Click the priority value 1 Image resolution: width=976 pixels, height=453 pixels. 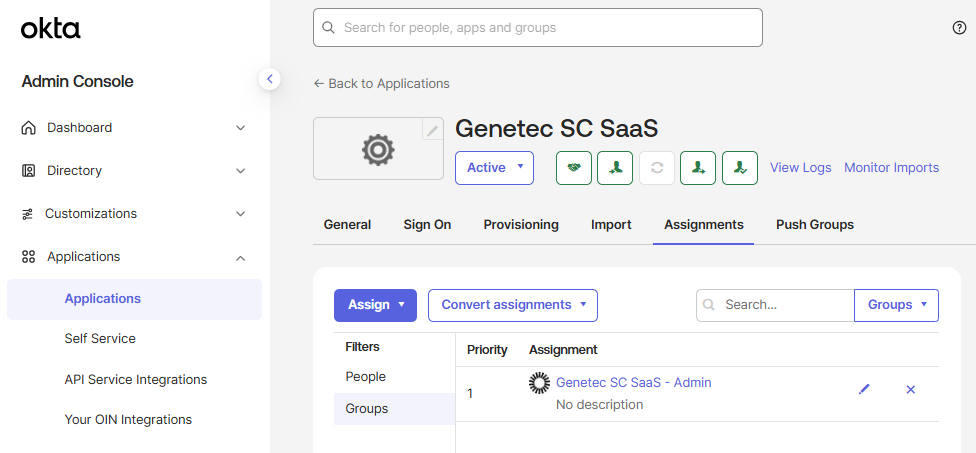pyautogui.click(x=470, y=394)
